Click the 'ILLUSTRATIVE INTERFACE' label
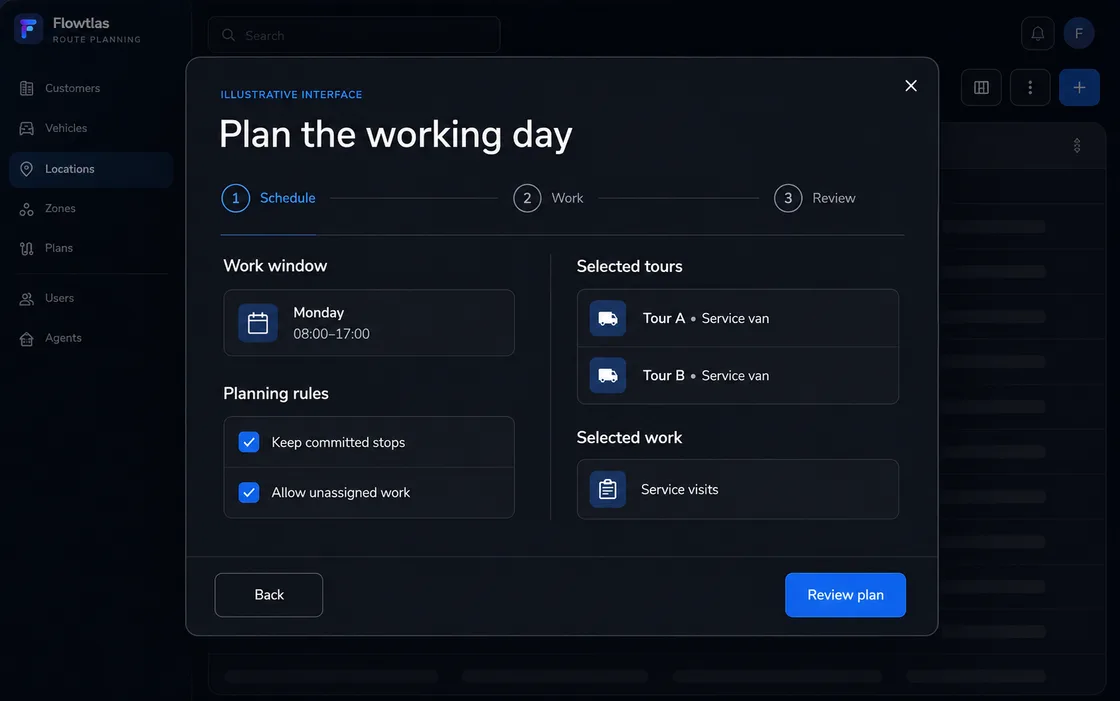The width and height of the screenshot is (1120, 701). coord(291,94)
